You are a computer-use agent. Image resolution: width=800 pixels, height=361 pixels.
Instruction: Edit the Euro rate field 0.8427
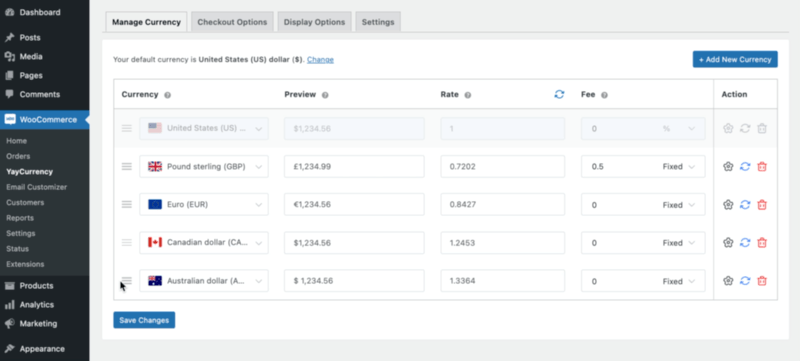click(503, 204)
